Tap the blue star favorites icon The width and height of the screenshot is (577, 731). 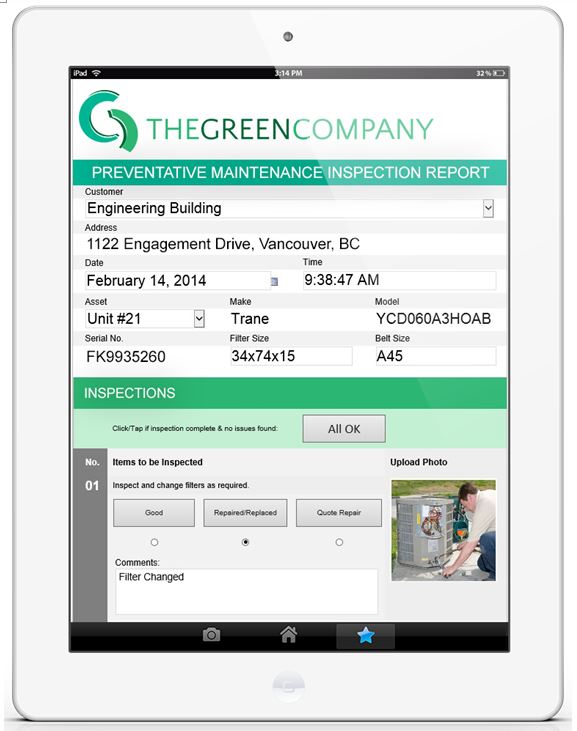coord(365,635)
